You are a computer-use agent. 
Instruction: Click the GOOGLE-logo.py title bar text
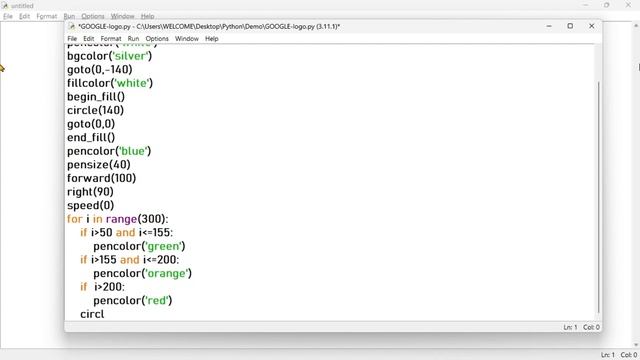209,27
